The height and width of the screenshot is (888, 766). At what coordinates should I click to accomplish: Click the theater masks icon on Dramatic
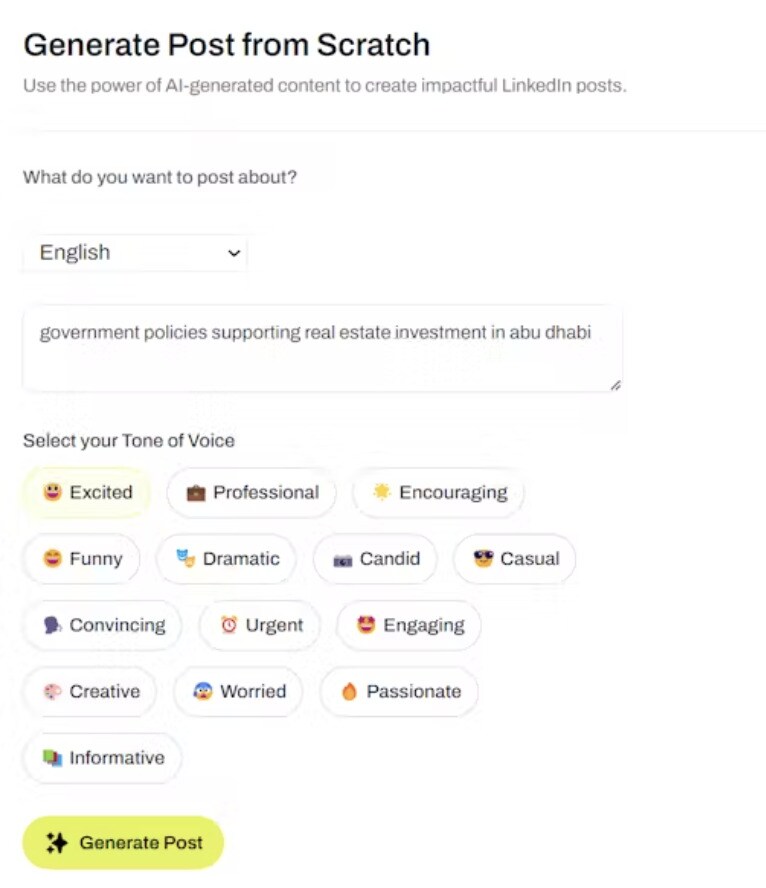[x=185, y=559]
